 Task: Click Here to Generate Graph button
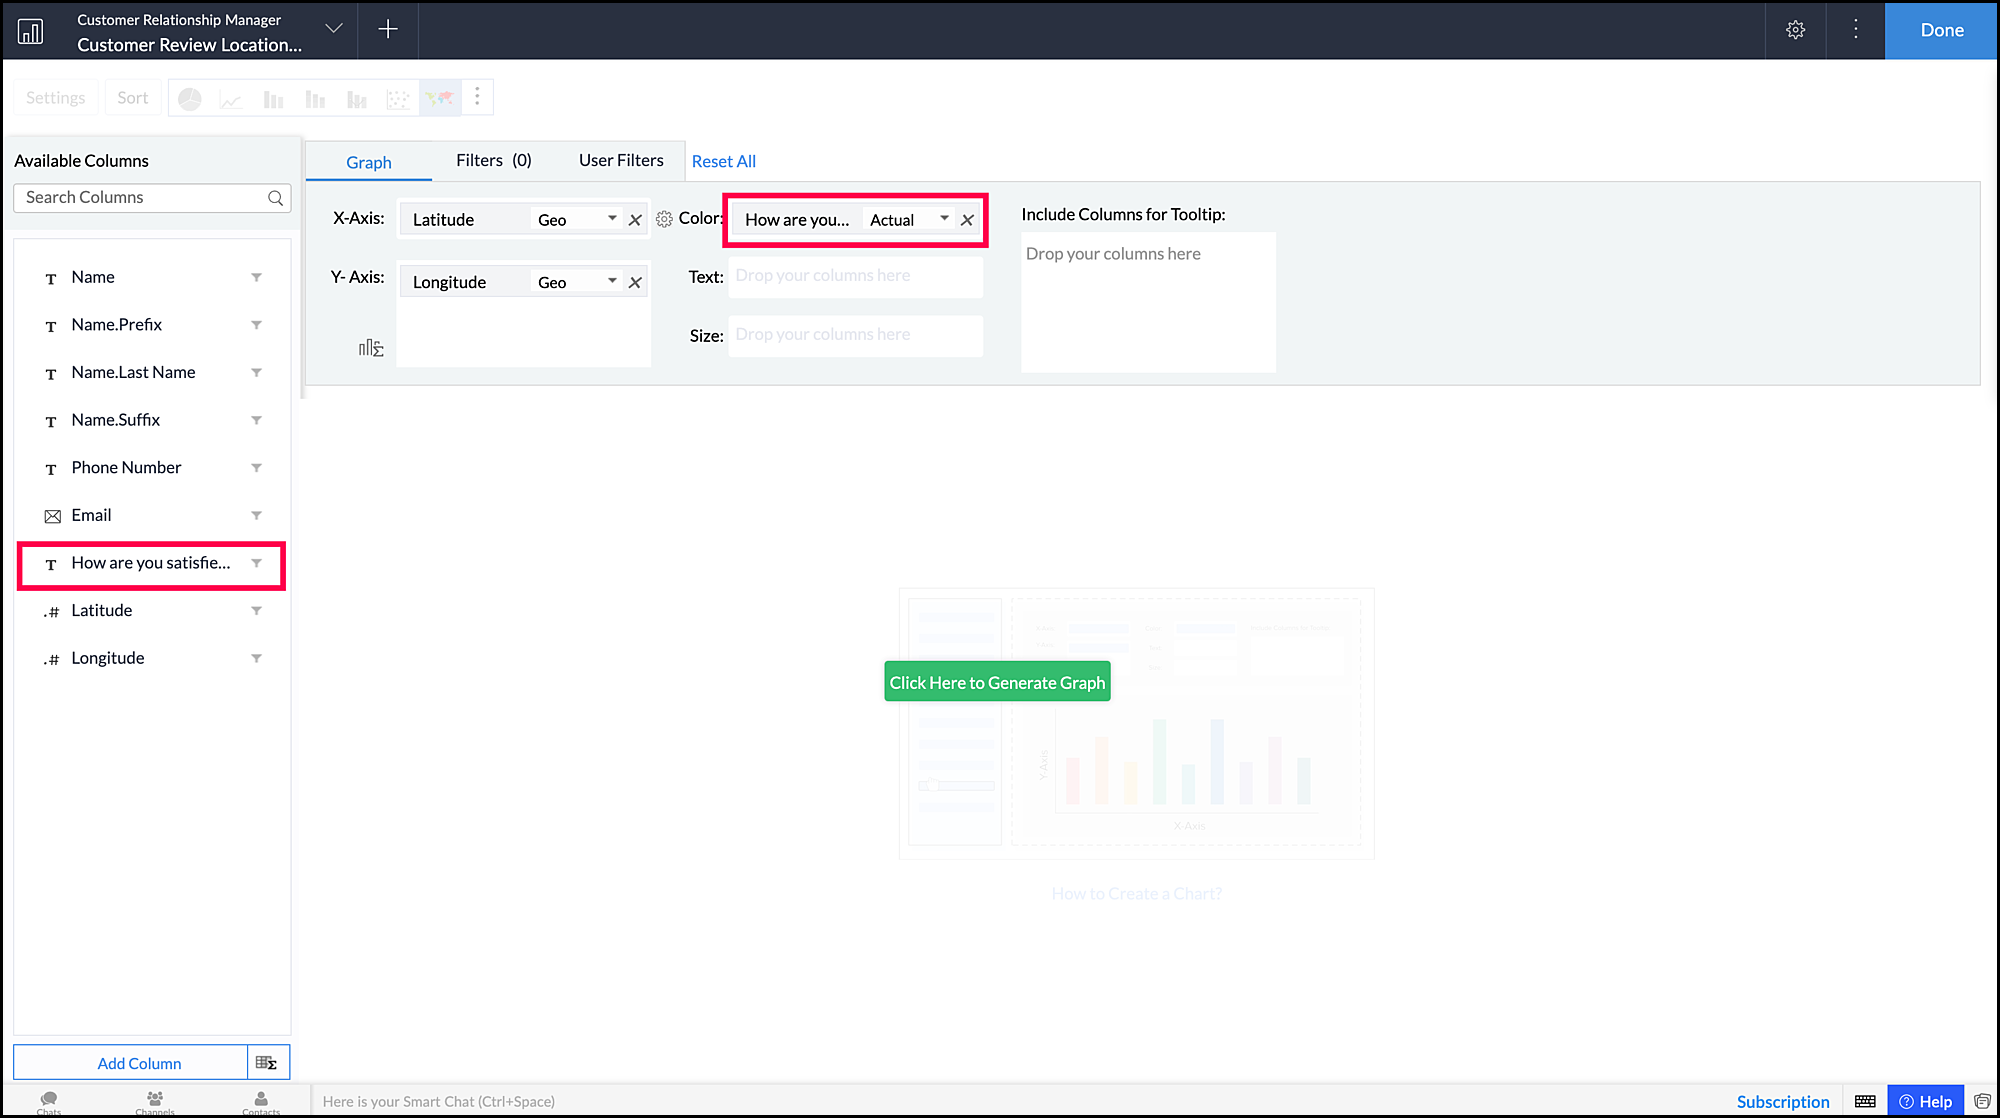[x=997, y=682]
